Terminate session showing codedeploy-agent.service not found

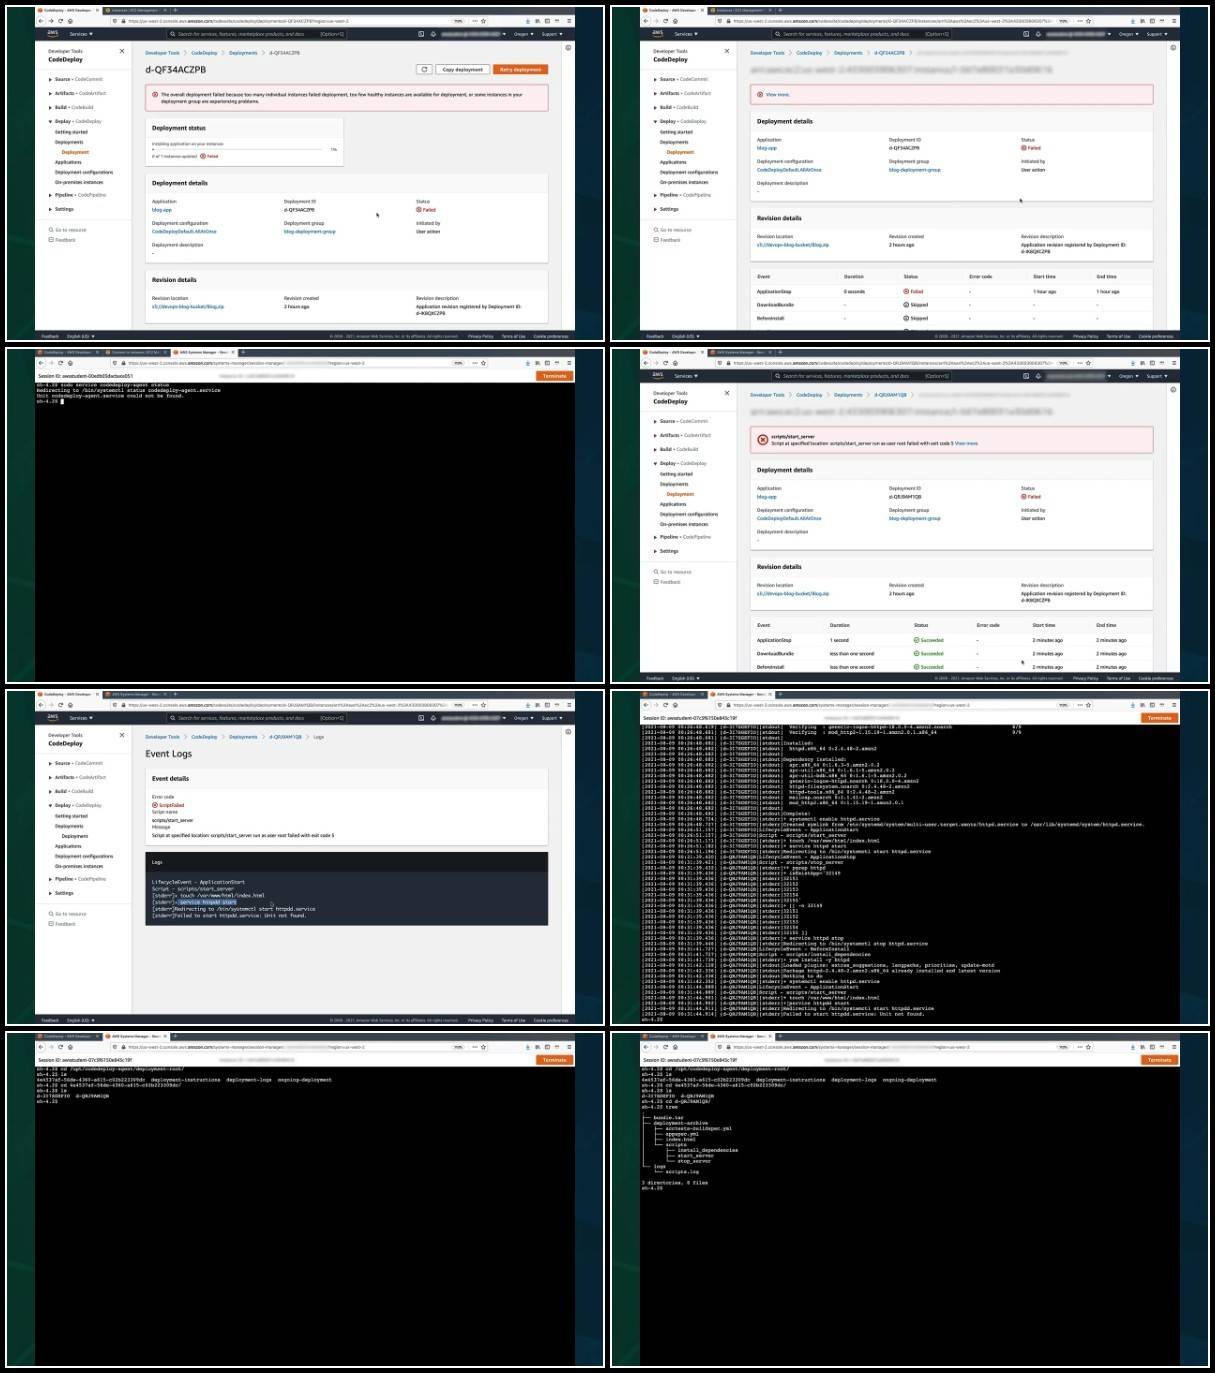click(x=554, y=376)
